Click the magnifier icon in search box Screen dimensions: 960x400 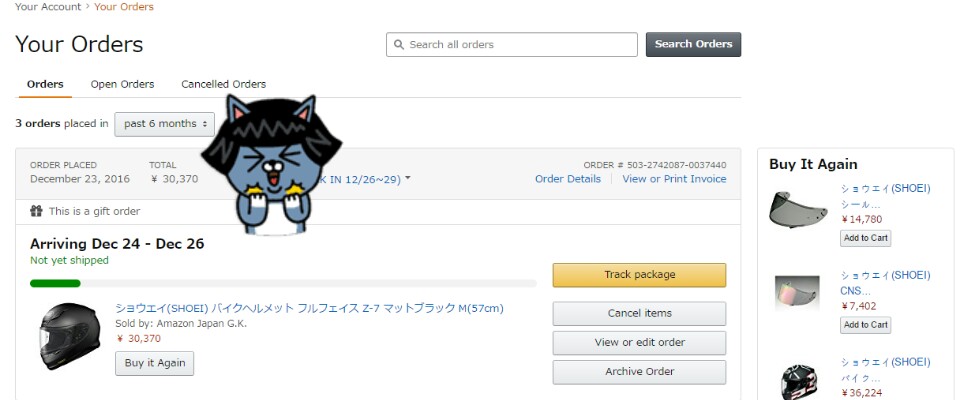pos(399,45)
